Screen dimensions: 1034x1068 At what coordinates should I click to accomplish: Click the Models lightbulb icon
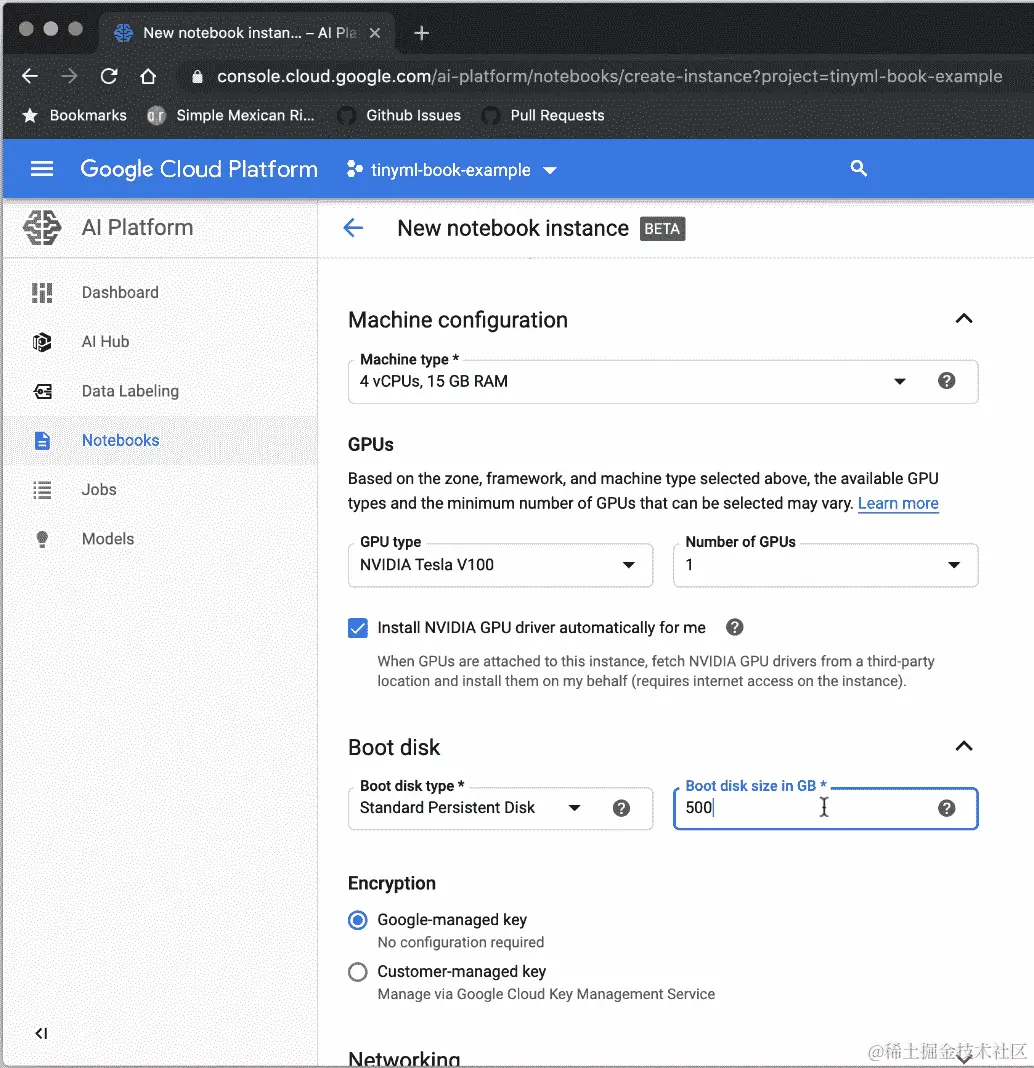pos(42,539)
